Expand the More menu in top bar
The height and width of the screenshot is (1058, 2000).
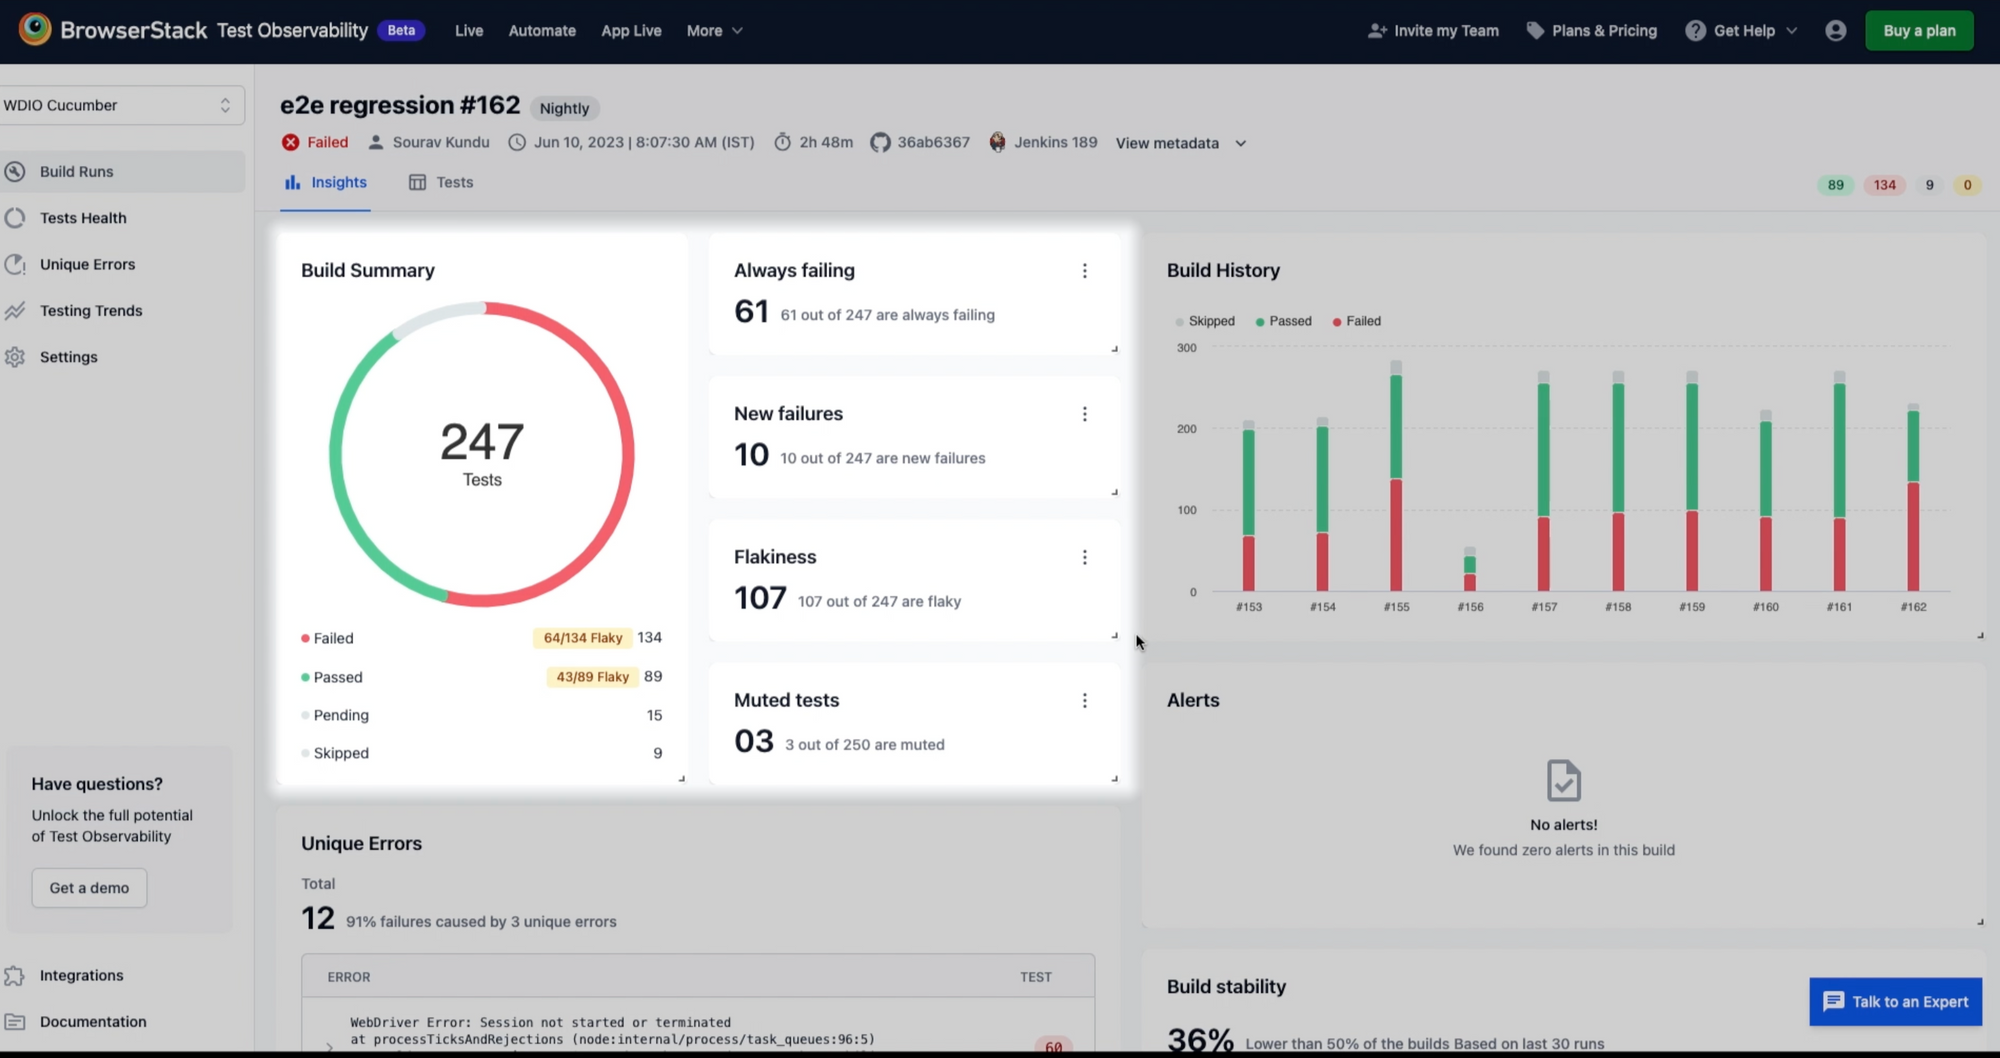[x=714, y=31]
